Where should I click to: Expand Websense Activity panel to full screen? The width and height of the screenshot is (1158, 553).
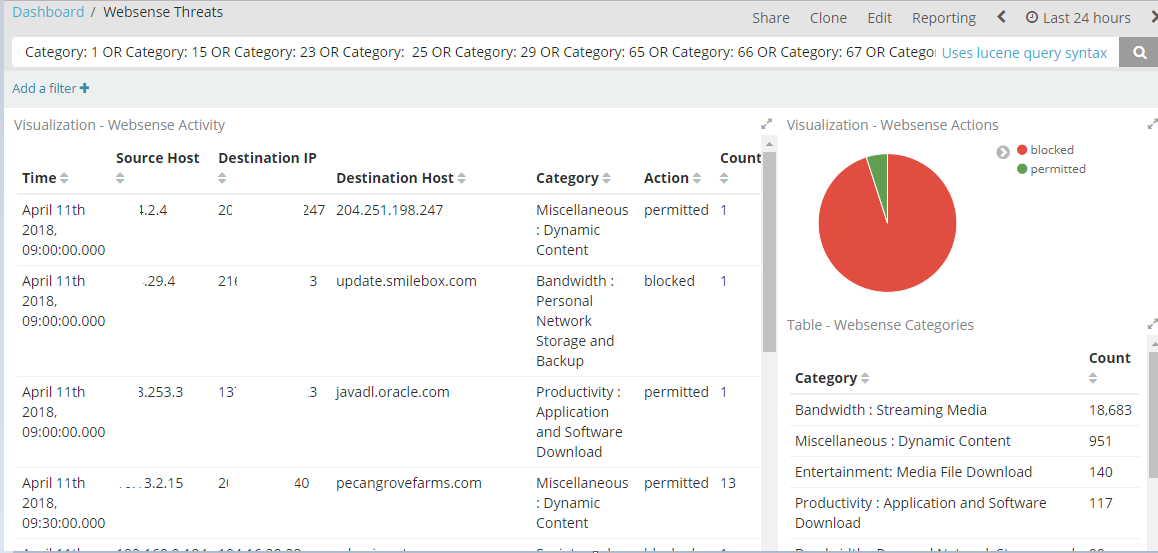[x=767, y=125]
